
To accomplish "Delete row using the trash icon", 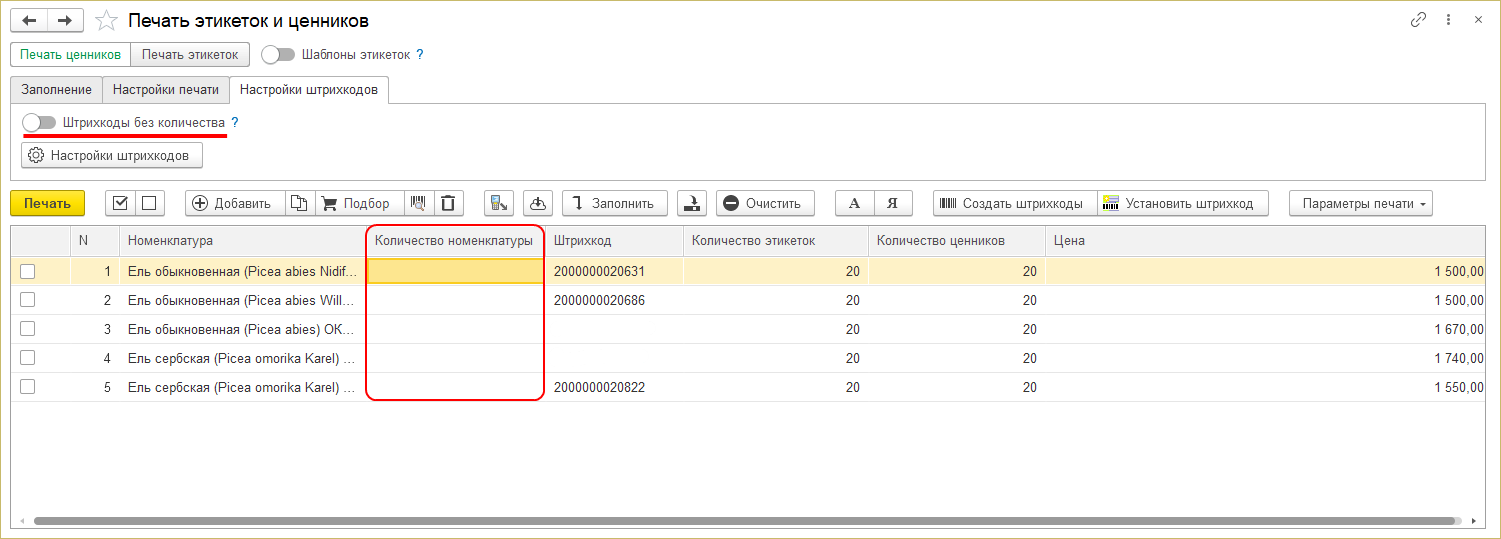I will click(x=449, y=203).
